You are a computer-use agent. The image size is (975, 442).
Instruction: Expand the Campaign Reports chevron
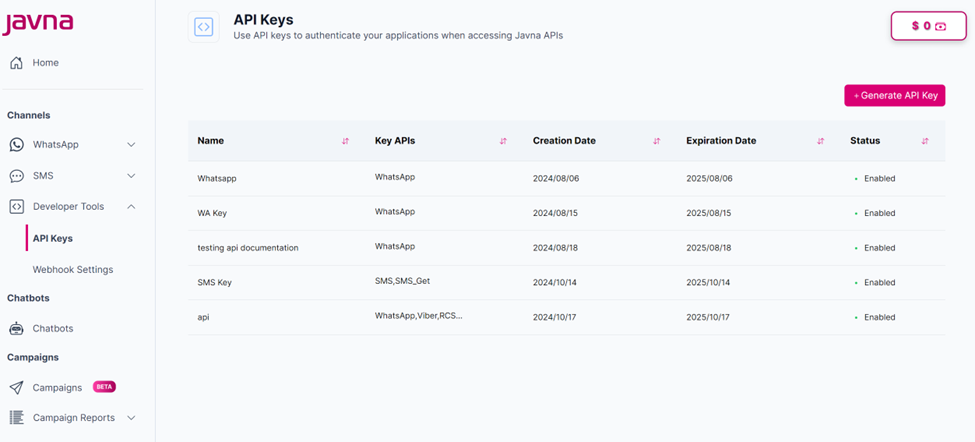point(131,418)
